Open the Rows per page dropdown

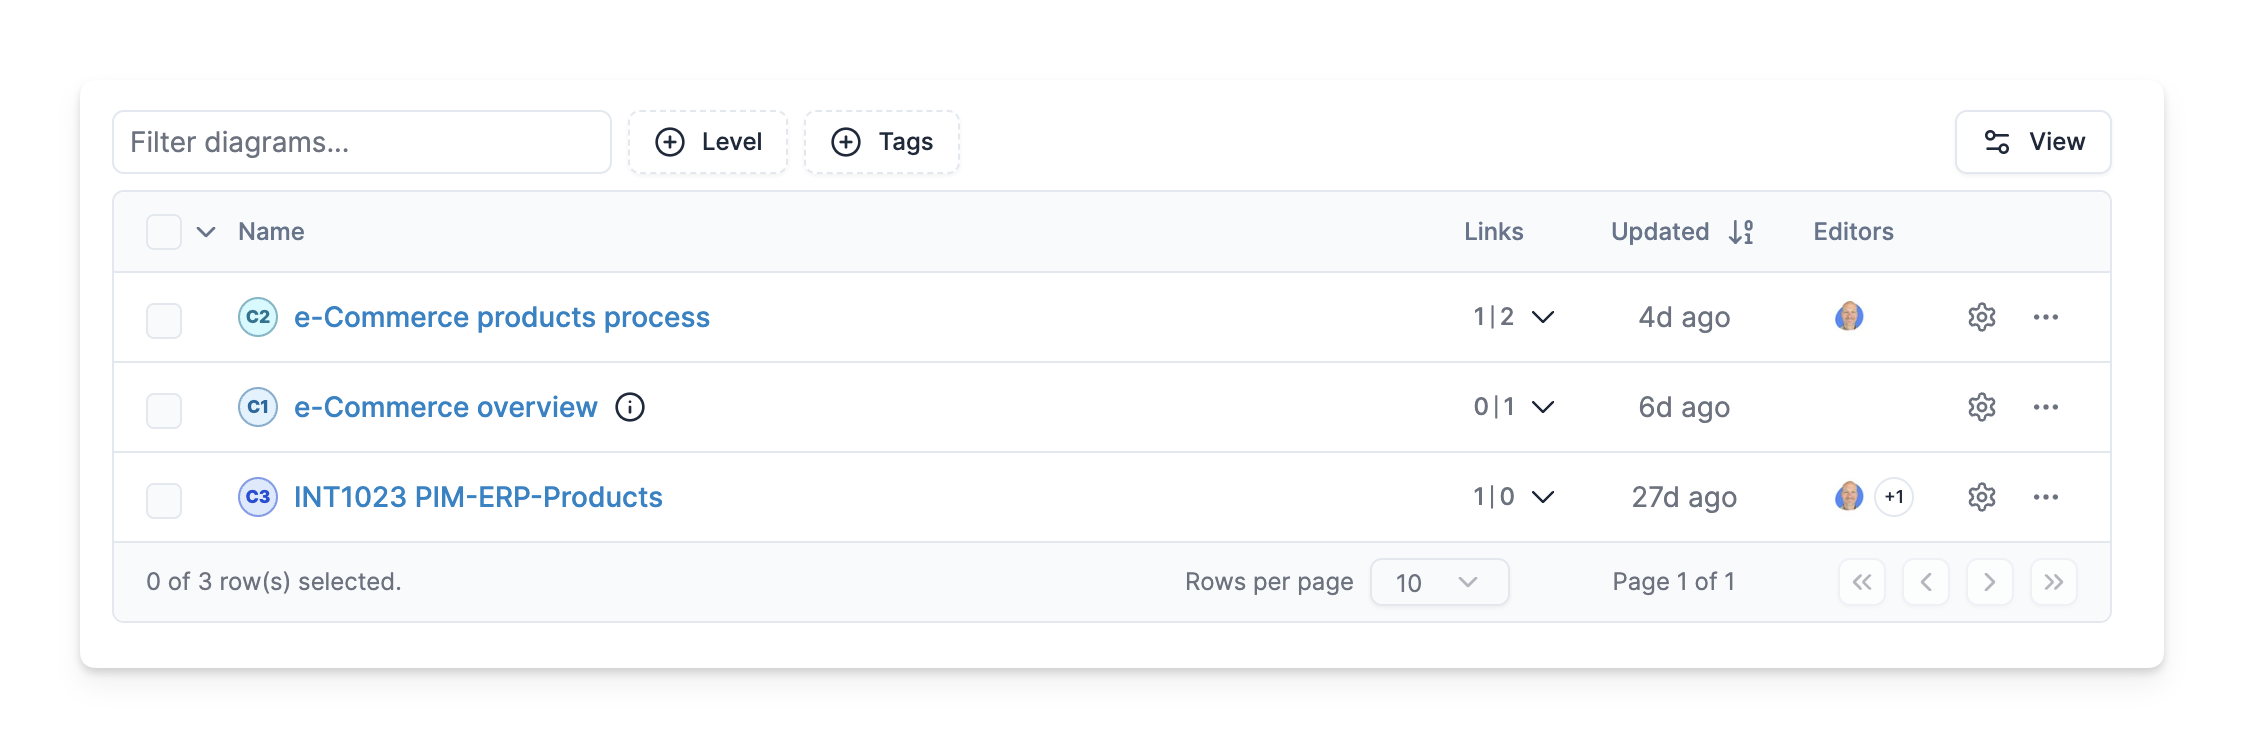pos(1438,582)
